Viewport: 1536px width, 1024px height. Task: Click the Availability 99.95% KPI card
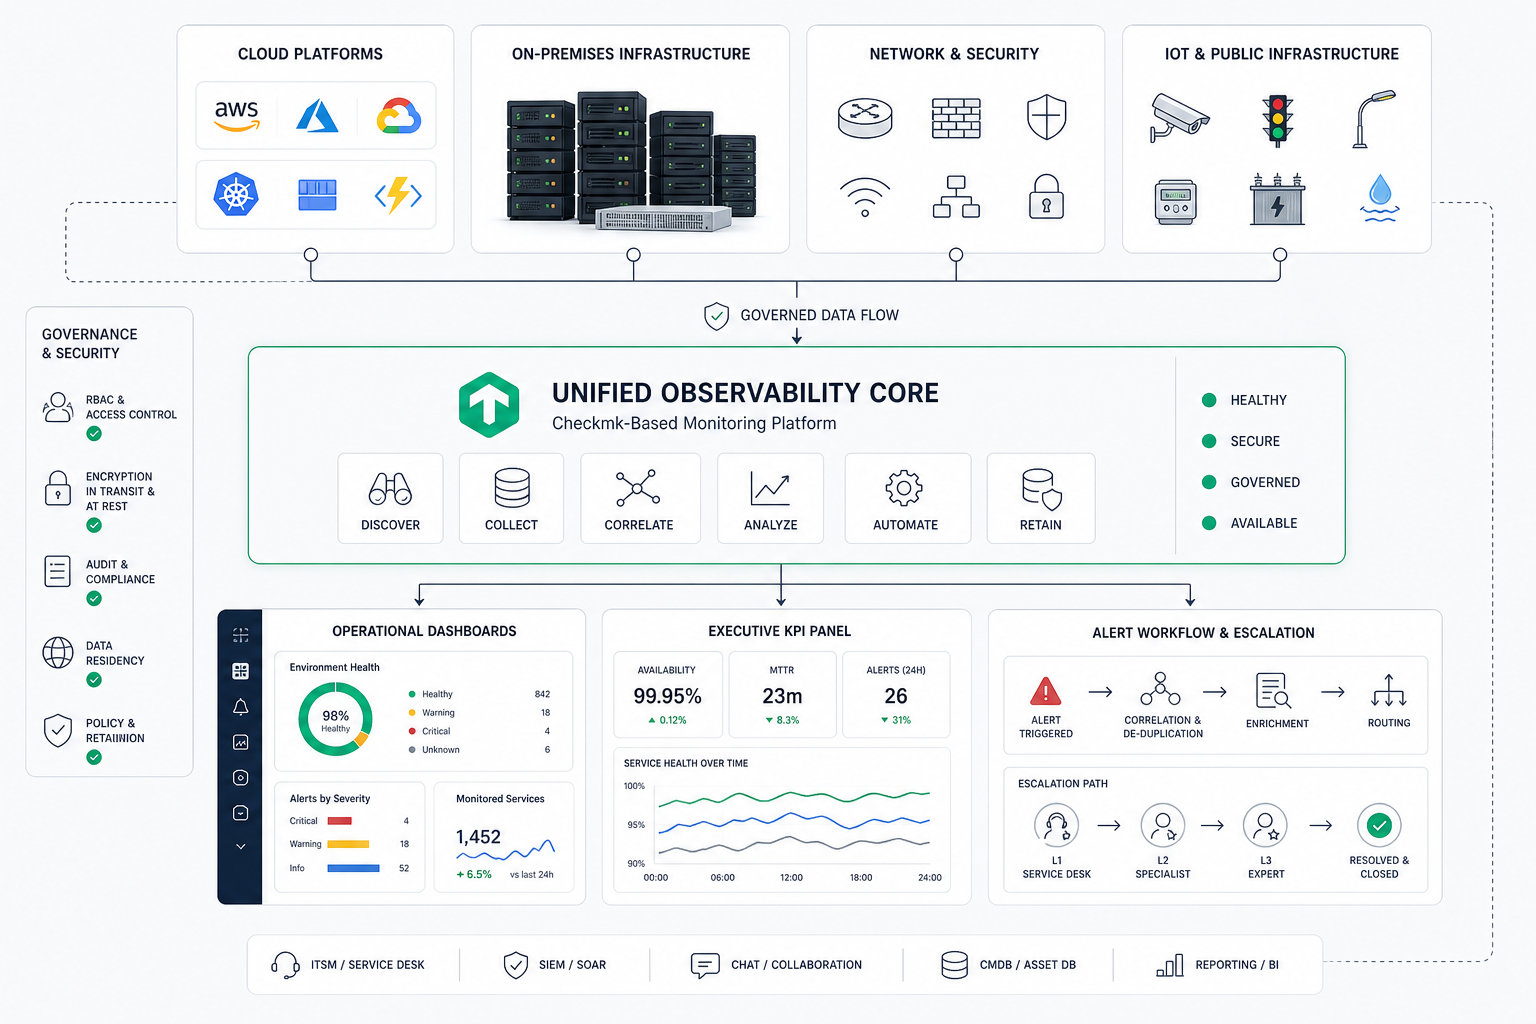tap(667, 695)
